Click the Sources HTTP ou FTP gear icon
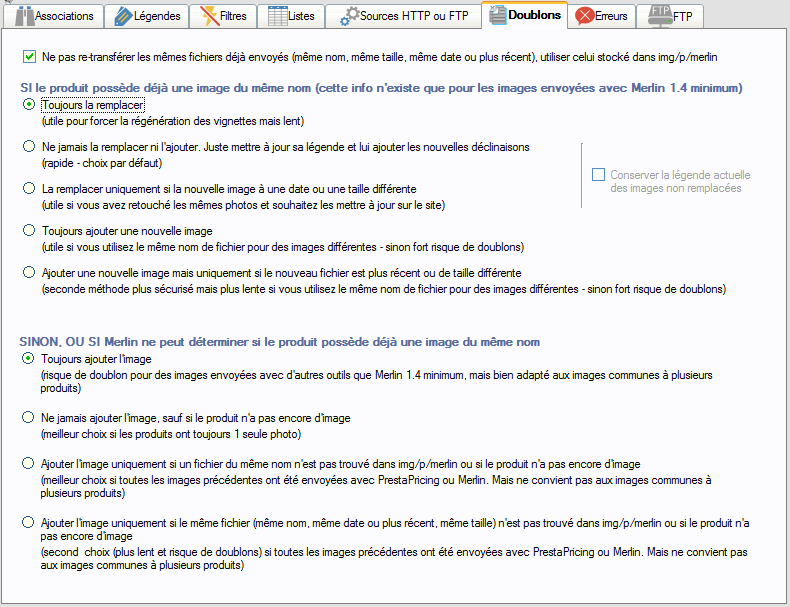790x607 pixels. click(350, 16)
